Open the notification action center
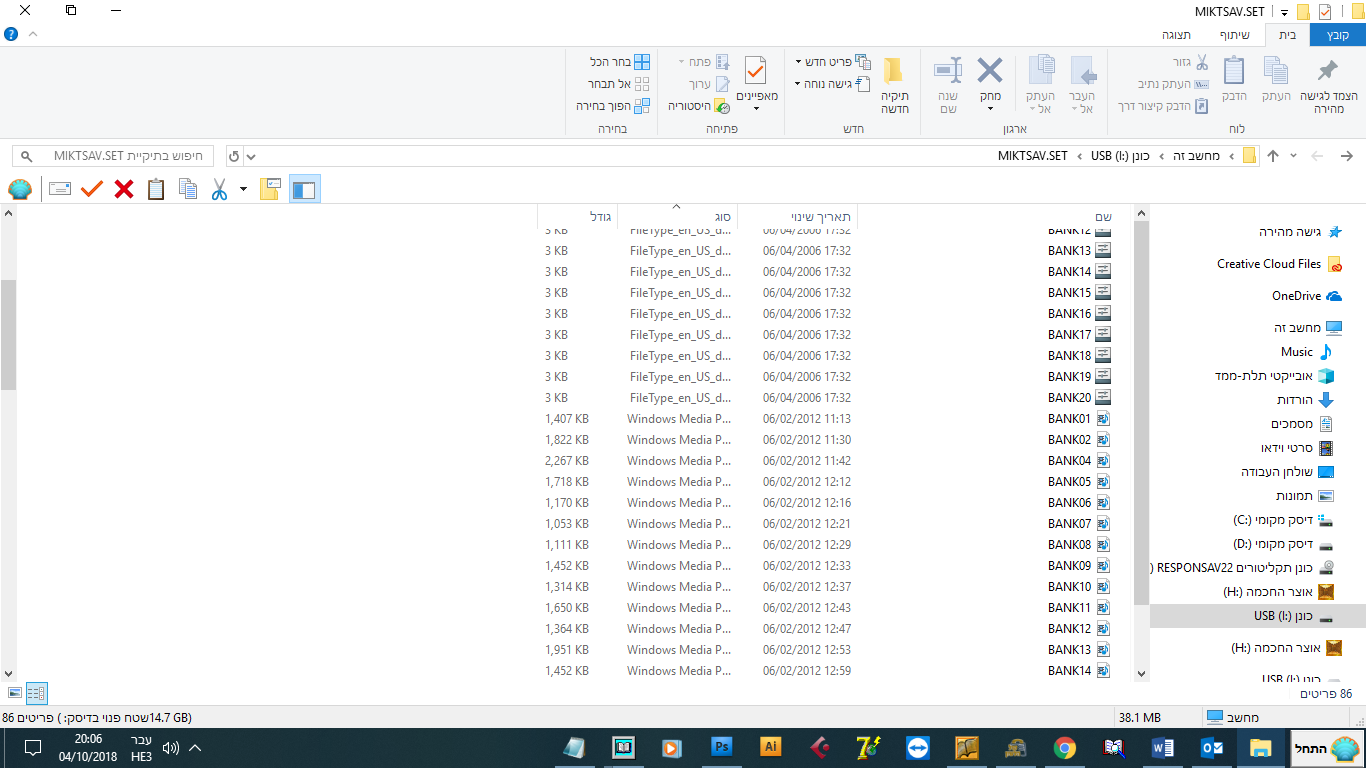 click(33, 747)
